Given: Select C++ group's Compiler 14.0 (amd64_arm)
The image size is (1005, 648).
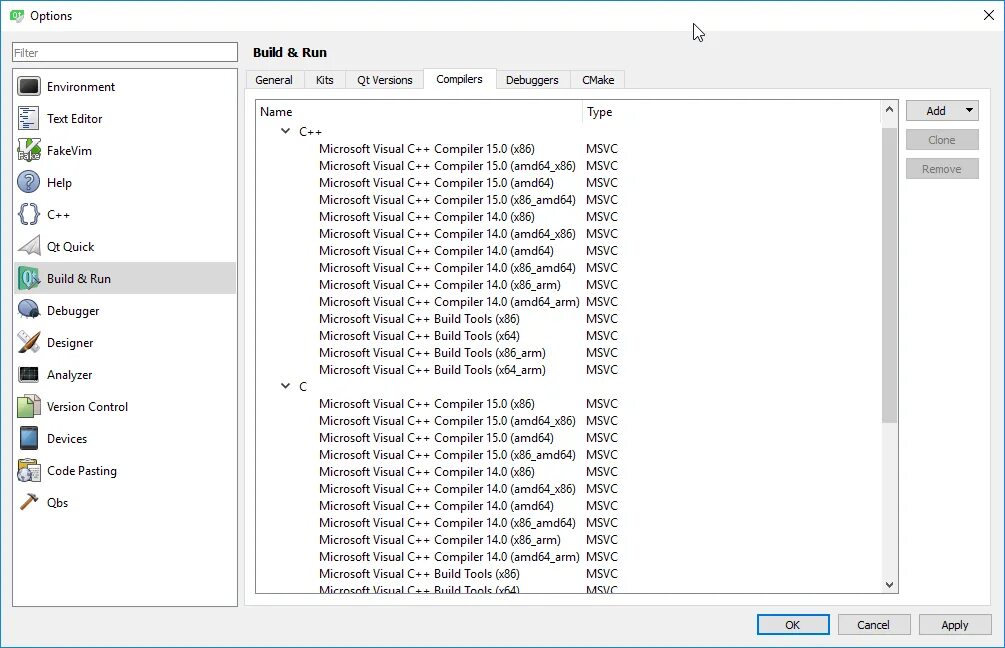Looking at the screenshot, I should [x=449, y=301].
